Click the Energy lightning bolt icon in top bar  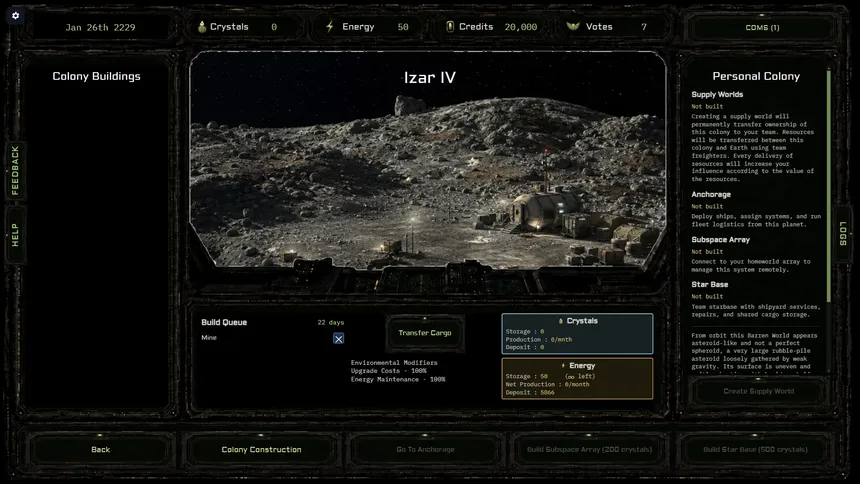330,26
